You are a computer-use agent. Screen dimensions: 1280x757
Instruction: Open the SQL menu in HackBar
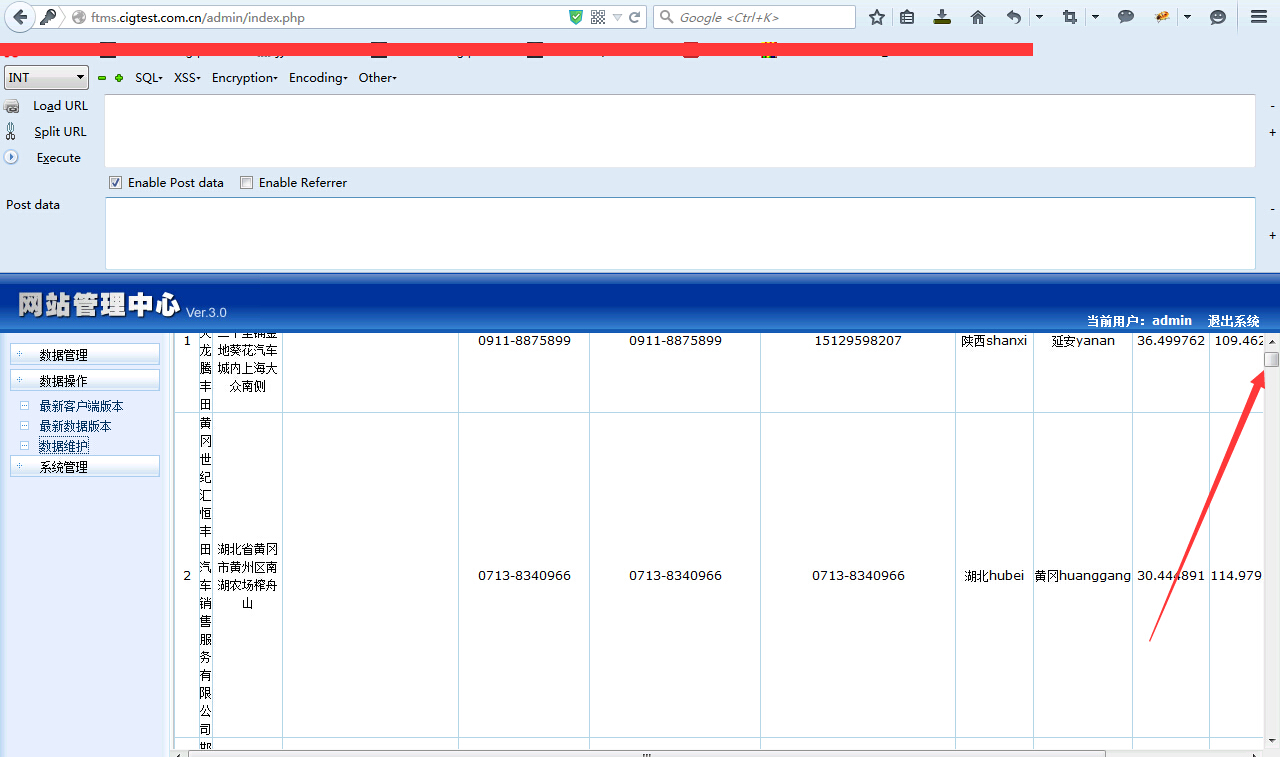pyautogui.click(x=149, y=78)
